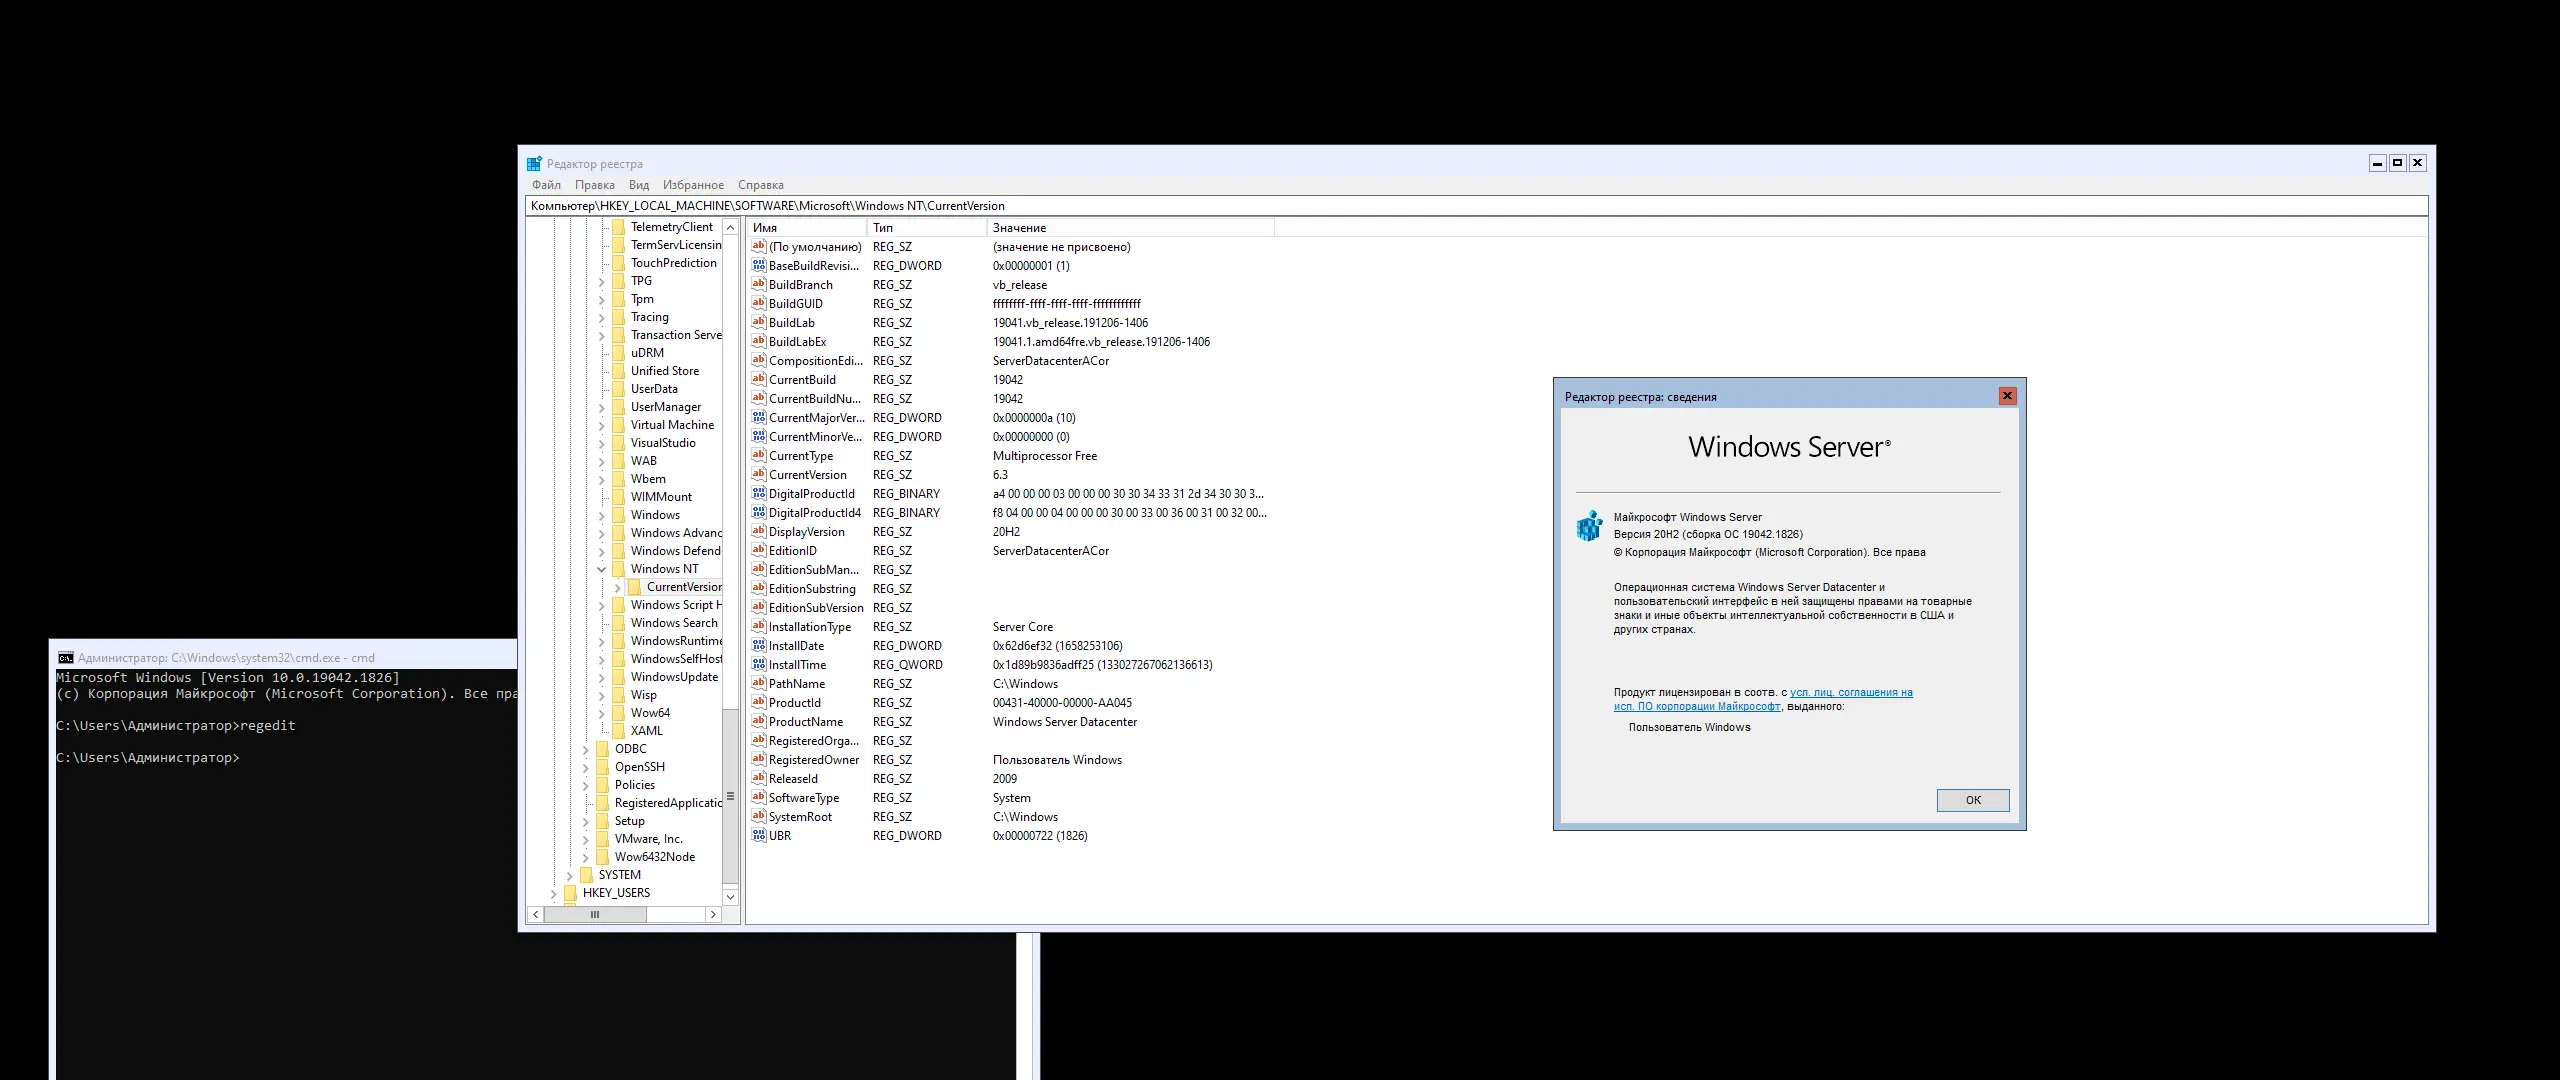This screenshot has width=2560, height=1080.
Task: Click the tree horizontal scrollbar thumb
Action: point(595,915)
